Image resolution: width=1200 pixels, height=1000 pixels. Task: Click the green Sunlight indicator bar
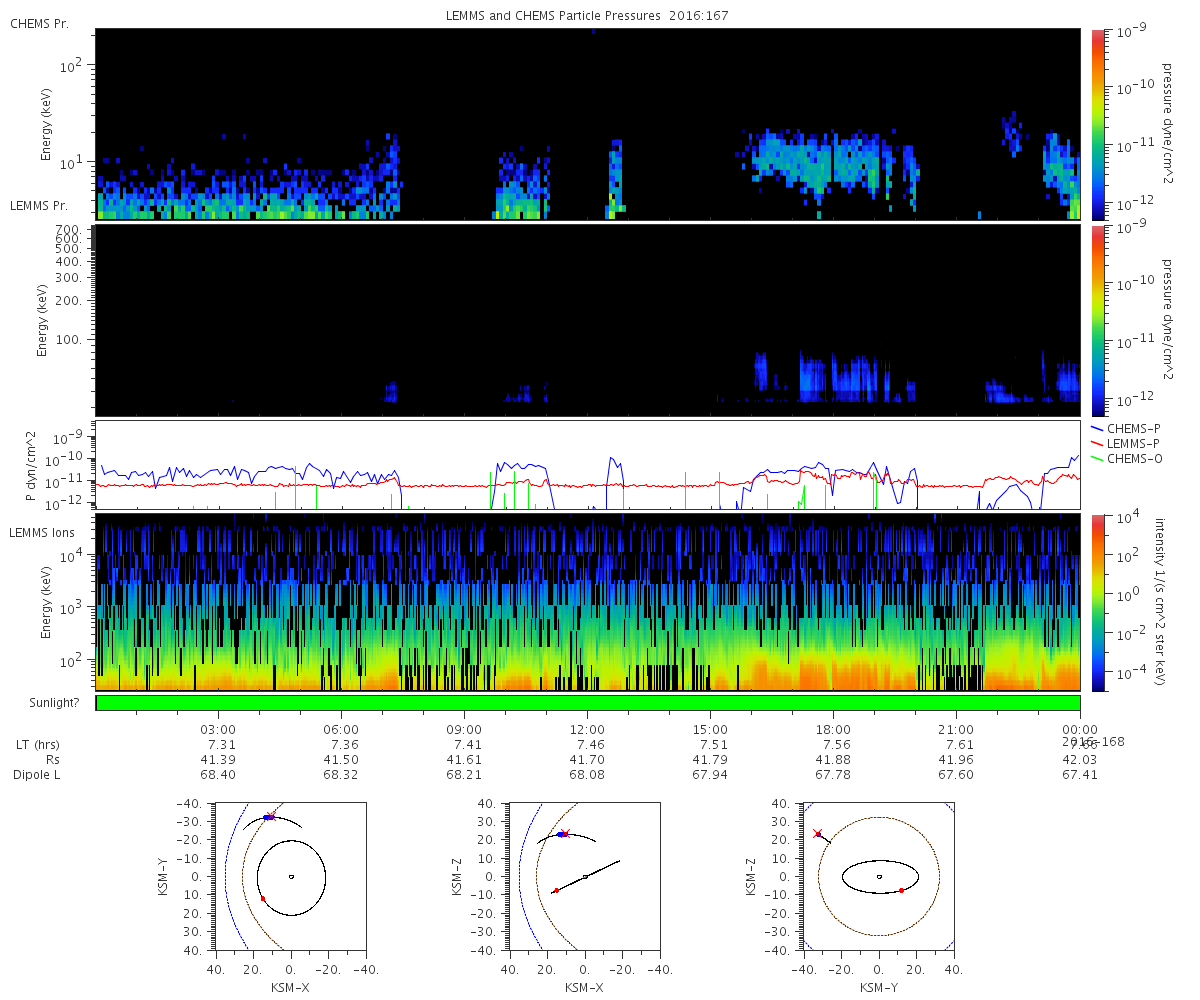pyautogui.click(x=588, y=703)
